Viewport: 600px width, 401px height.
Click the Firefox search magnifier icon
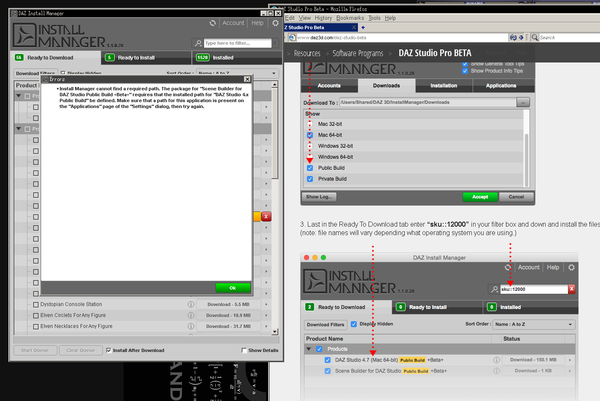coord(535,37)
